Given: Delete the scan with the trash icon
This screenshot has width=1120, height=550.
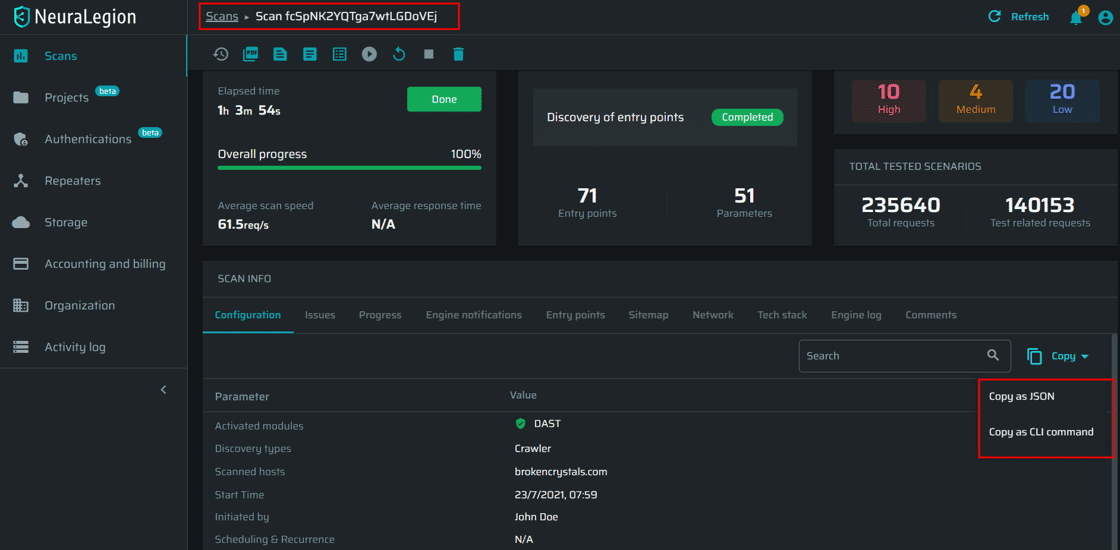Looking at the screenshot, I should pos(459,54).
